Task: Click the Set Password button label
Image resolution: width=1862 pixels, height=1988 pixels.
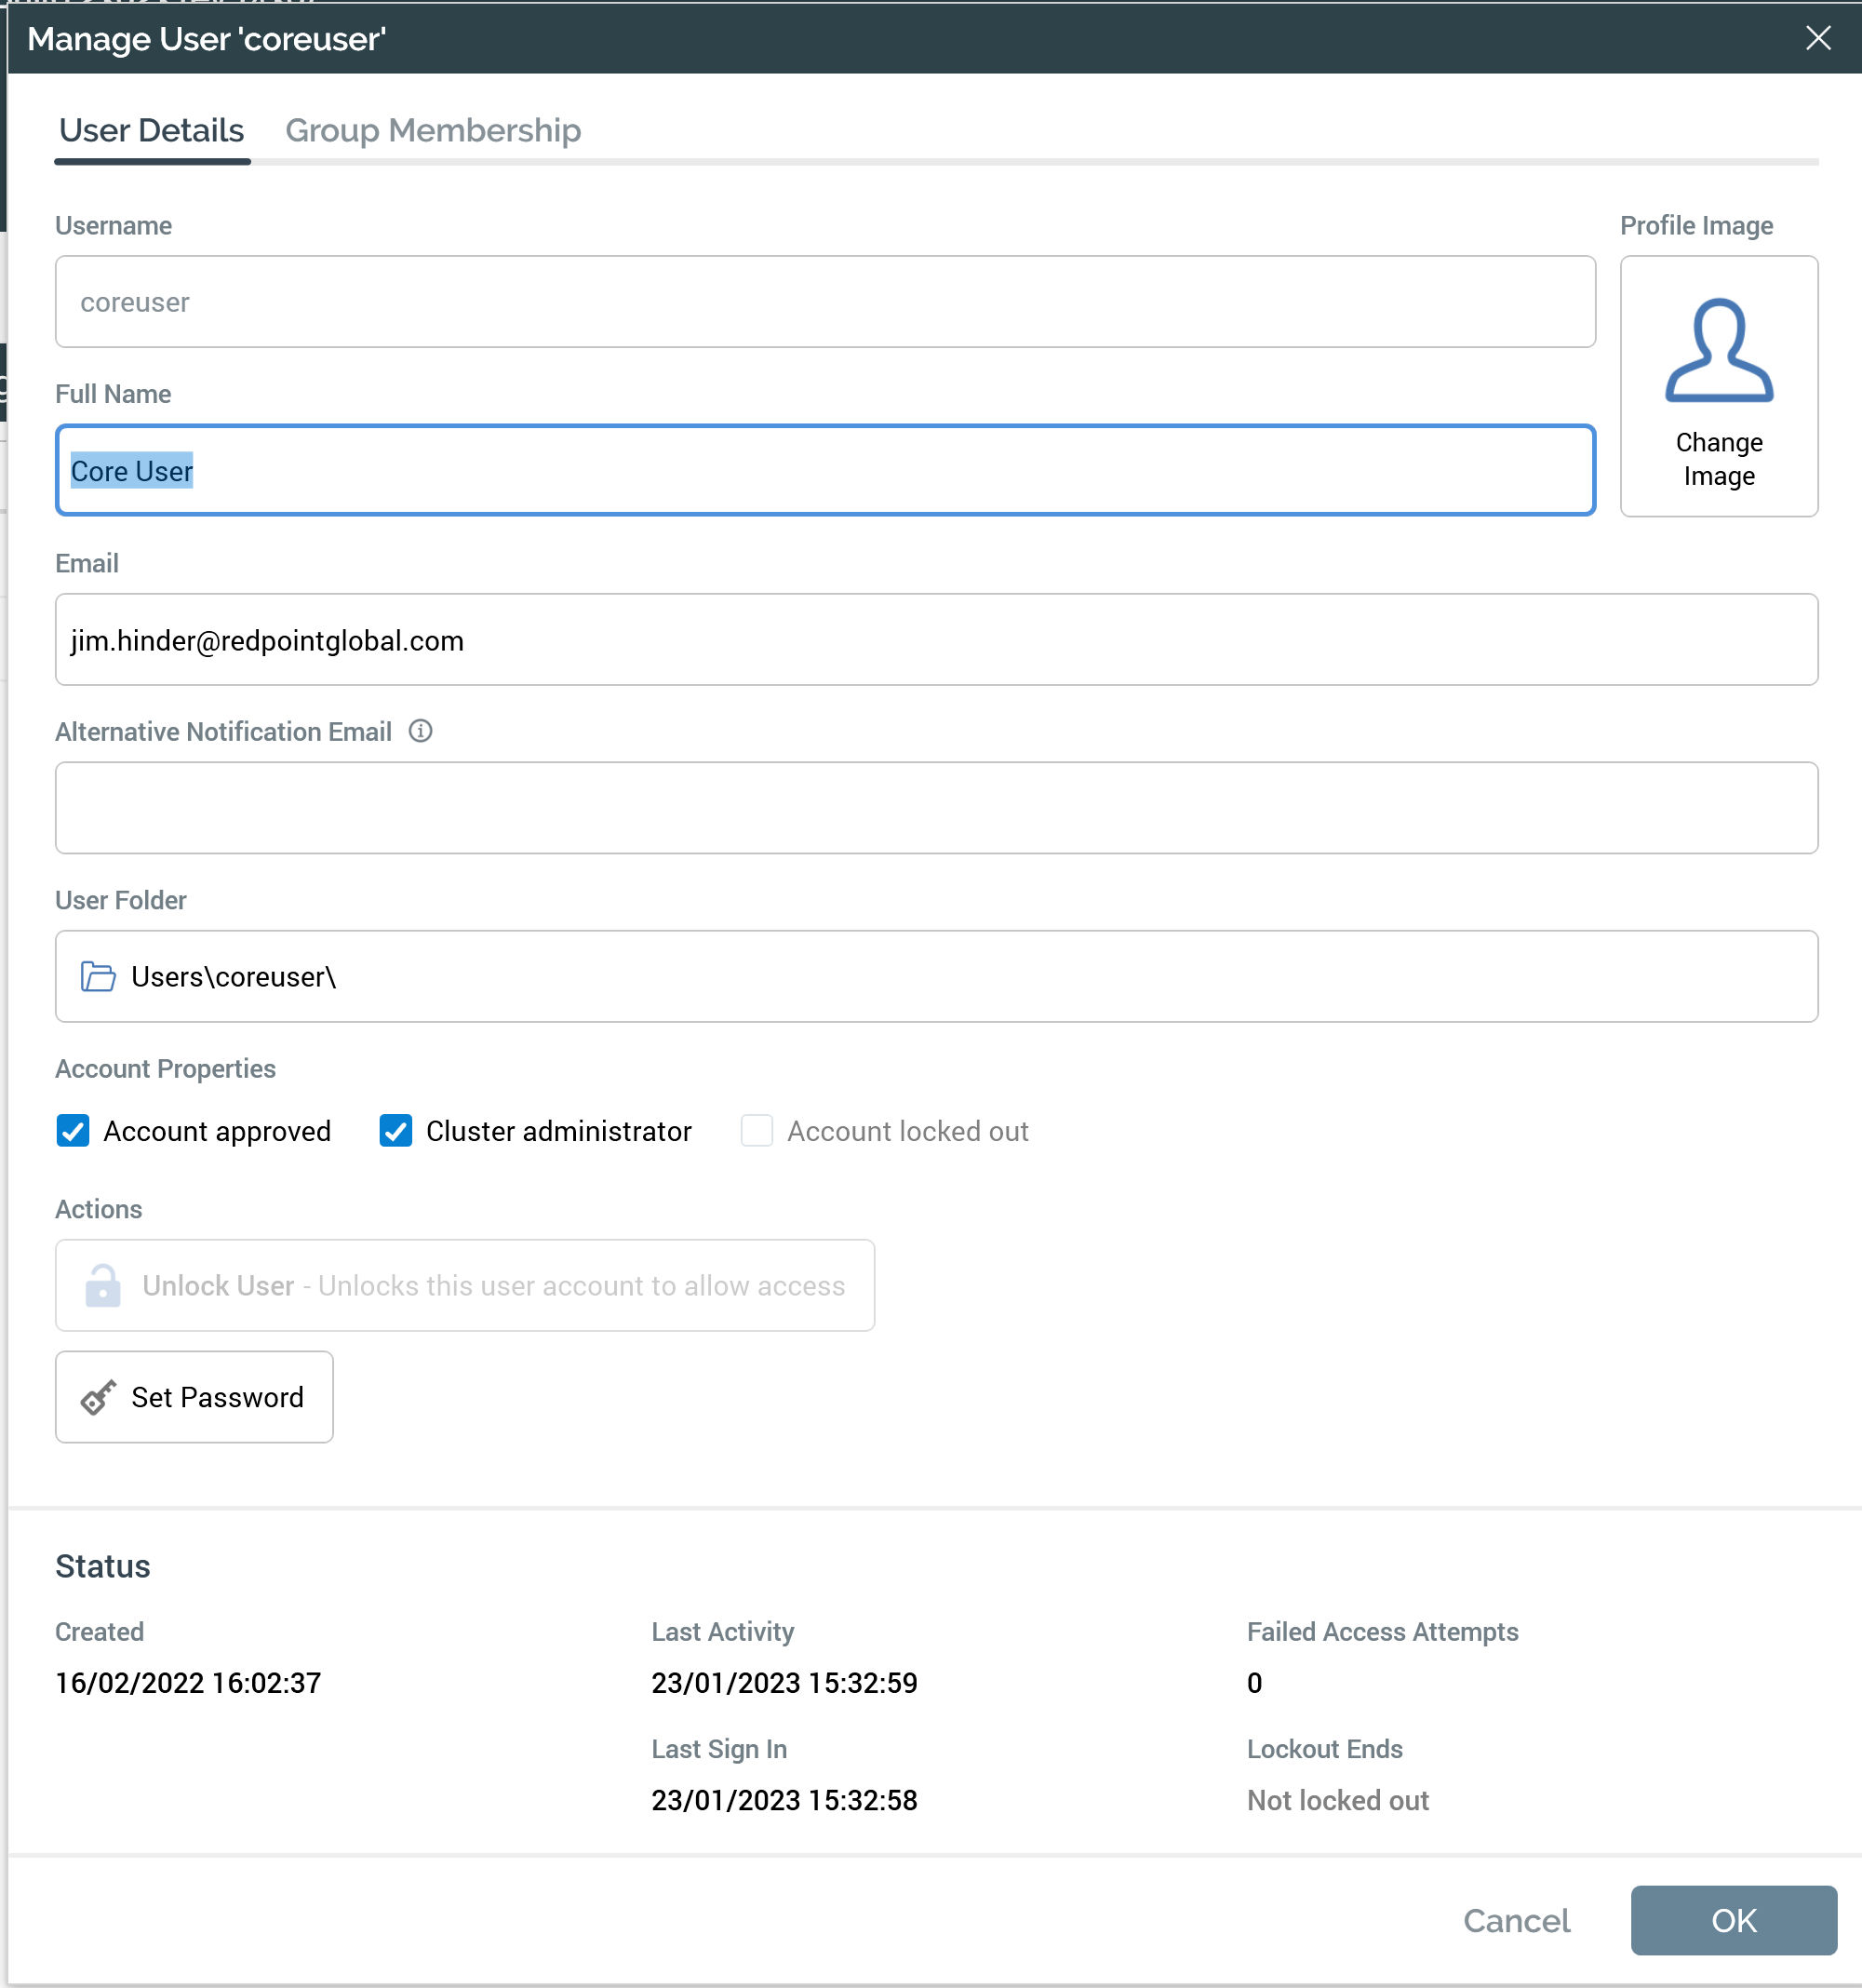Action: (217, 1397)
